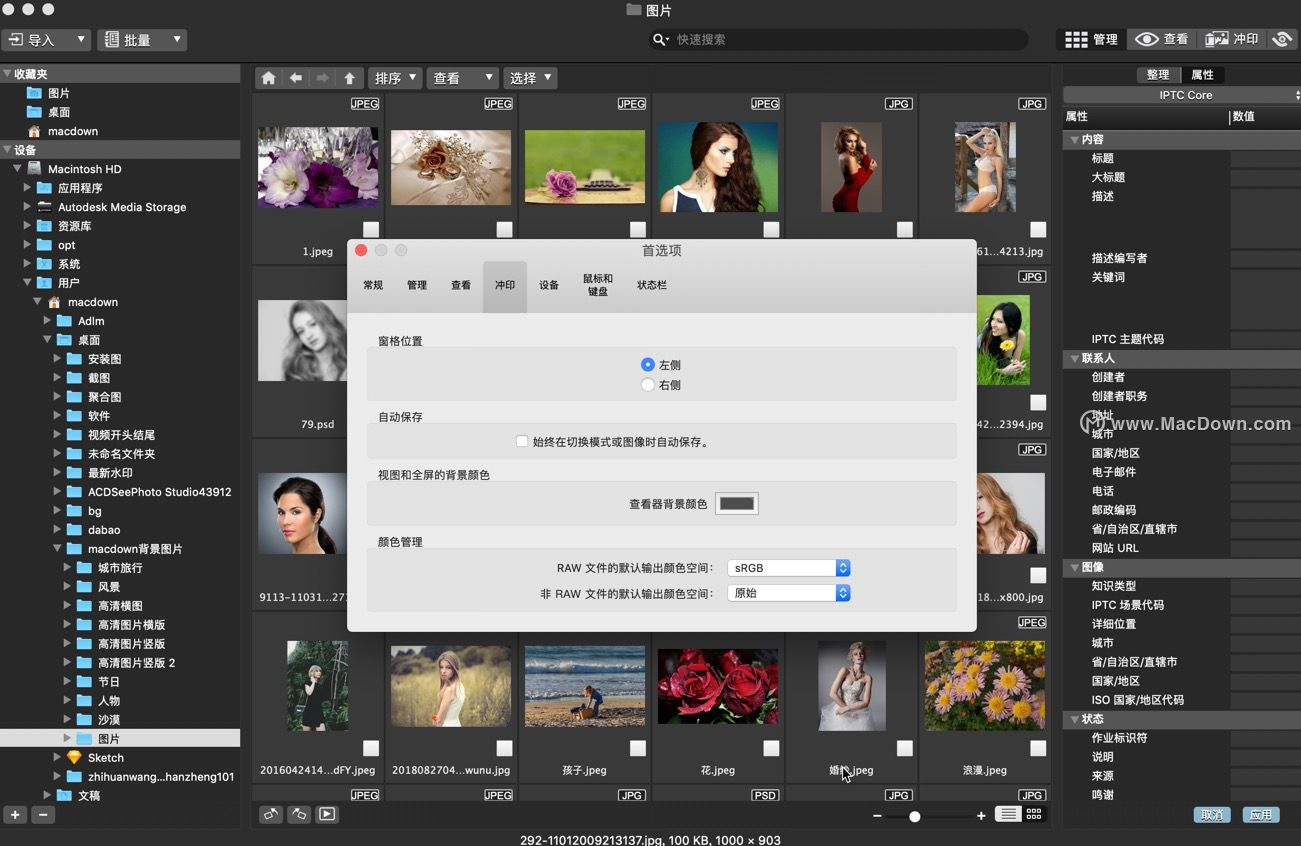Check the selection box under 花.jpeg
Screen dimensions: 1301x846
click(x=771, y=747)
